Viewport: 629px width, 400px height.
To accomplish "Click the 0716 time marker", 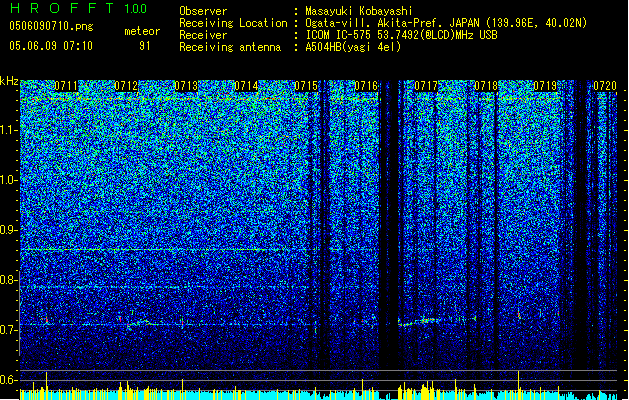I will (x=366, y=86).
